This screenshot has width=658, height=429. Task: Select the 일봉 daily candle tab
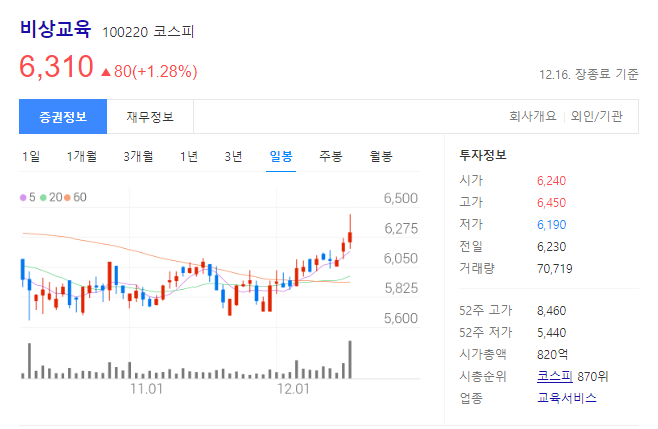coord(281,157)
